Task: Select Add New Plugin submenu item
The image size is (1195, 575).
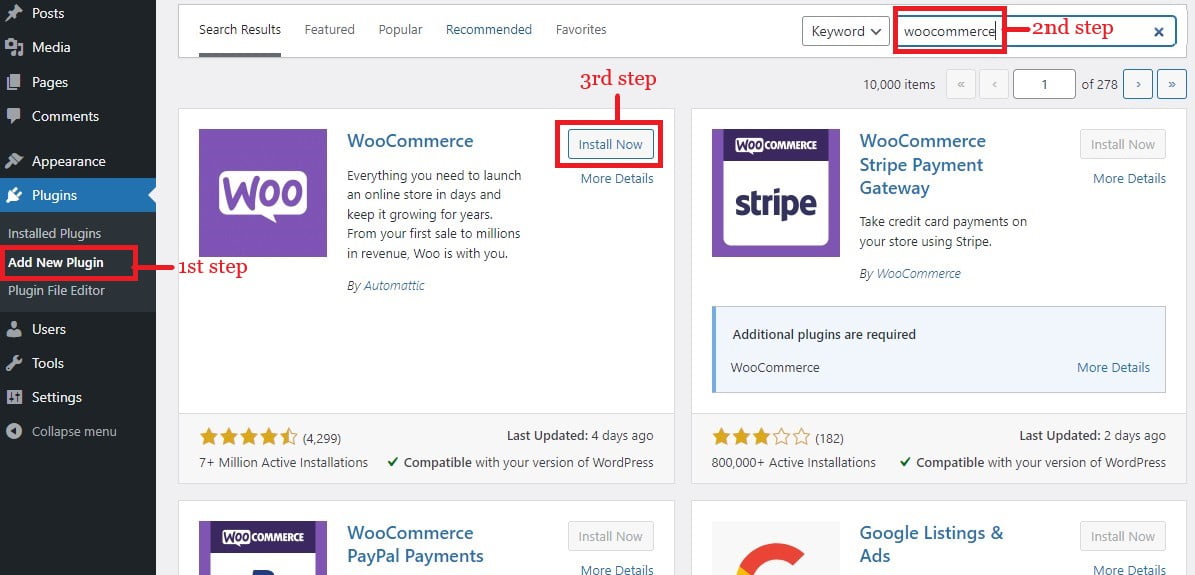Action: click(56, 262)
